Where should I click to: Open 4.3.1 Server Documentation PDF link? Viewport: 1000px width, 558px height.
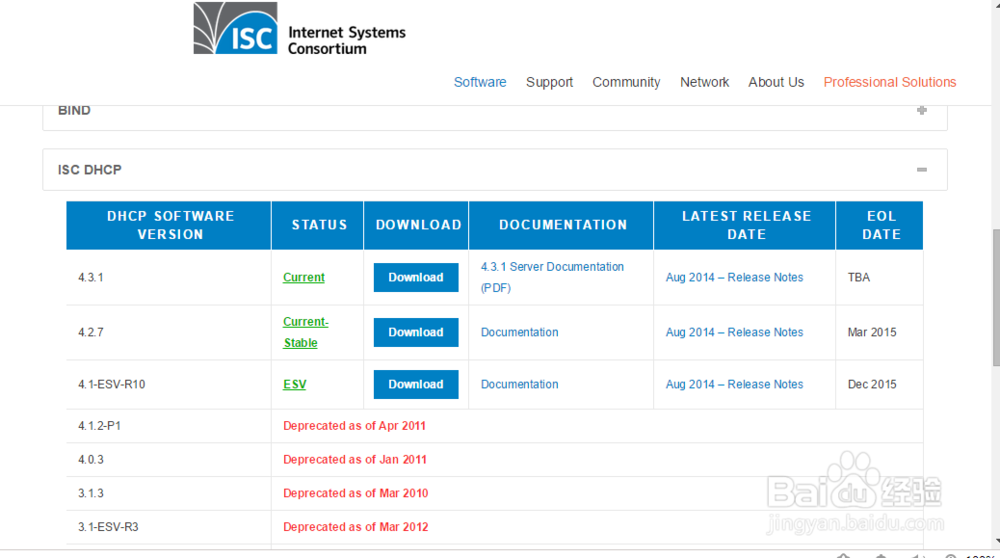click(x=552, y=277)
